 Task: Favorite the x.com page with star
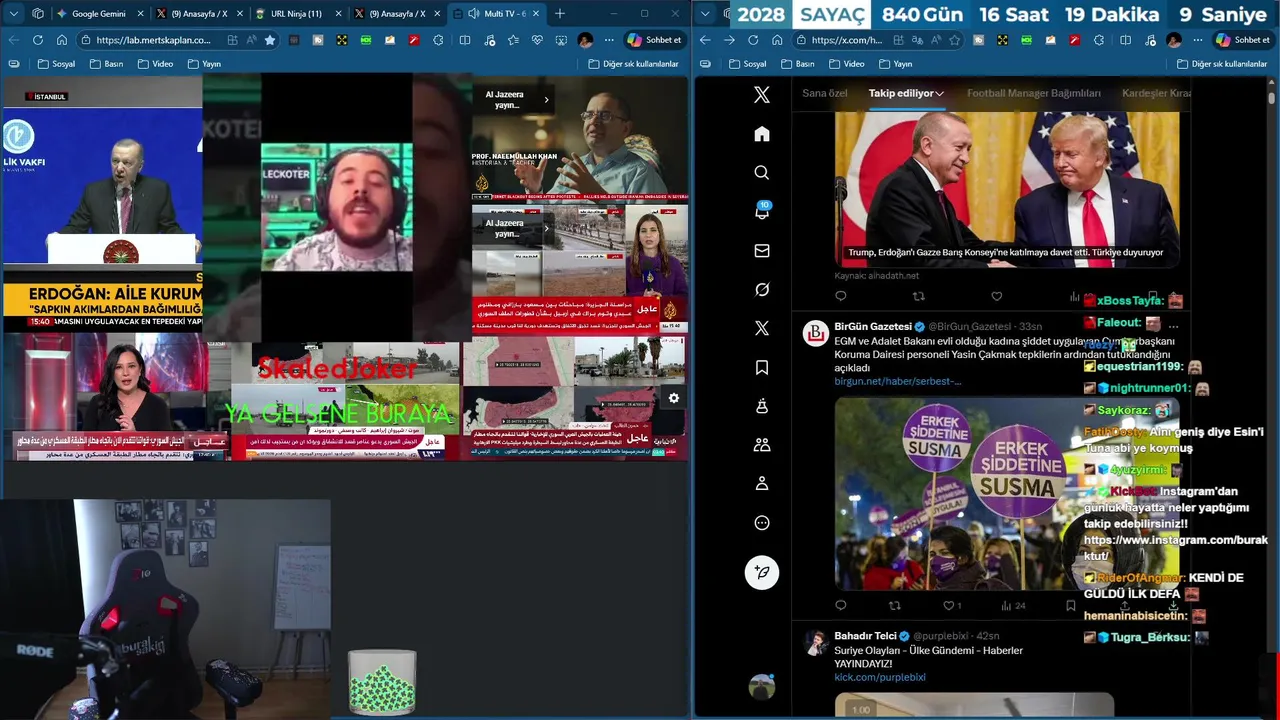pos(955,40)
